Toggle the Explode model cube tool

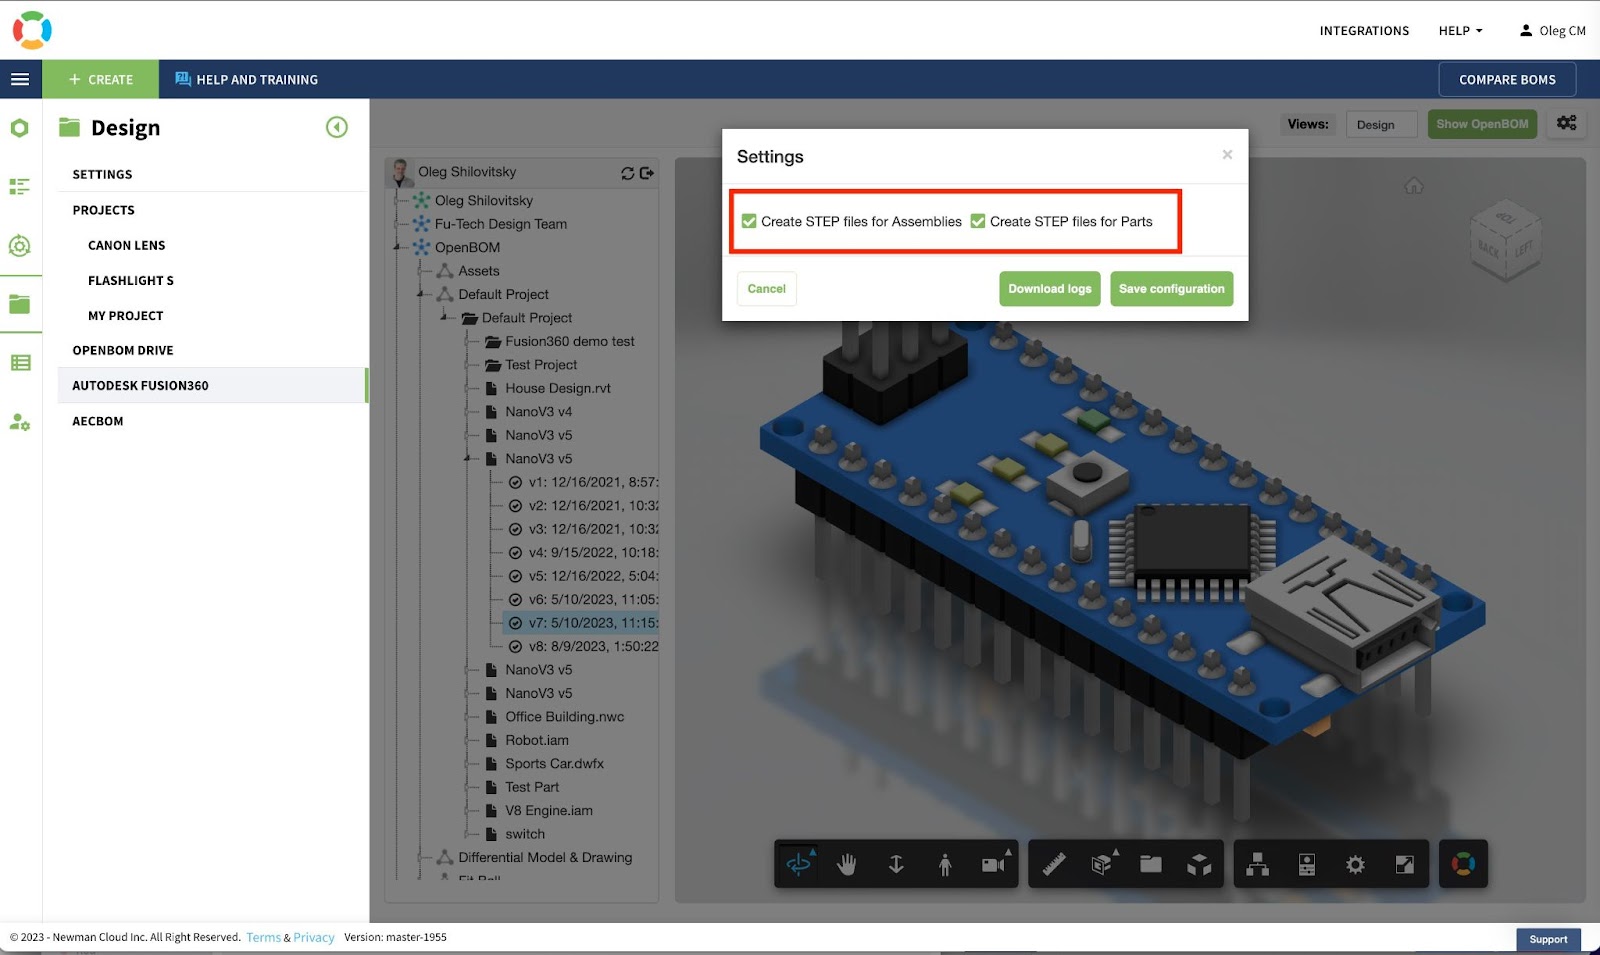pyautogui.click(x=1199, y=864)
